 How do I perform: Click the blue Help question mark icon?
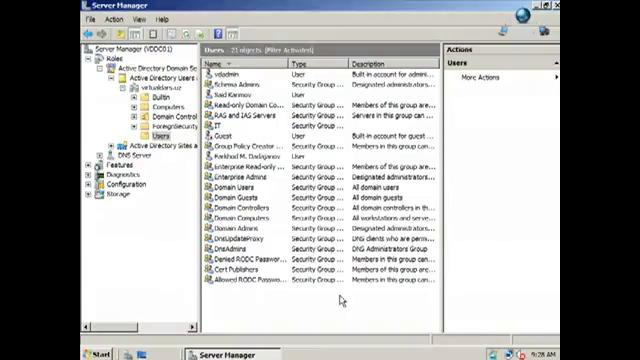(218, 34)
